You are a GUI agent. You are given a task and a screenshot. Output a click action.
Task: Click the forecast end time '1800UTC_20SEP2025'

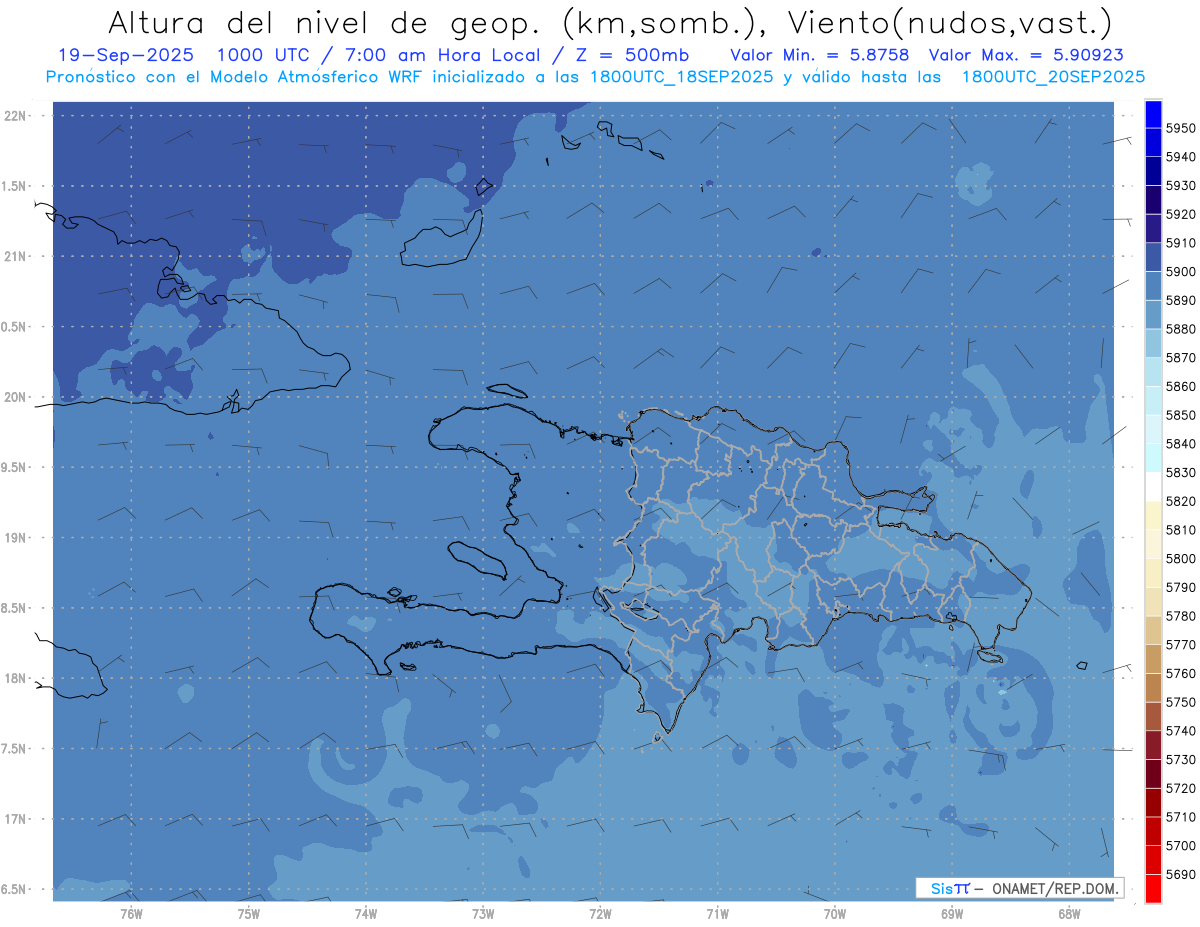1053,77
